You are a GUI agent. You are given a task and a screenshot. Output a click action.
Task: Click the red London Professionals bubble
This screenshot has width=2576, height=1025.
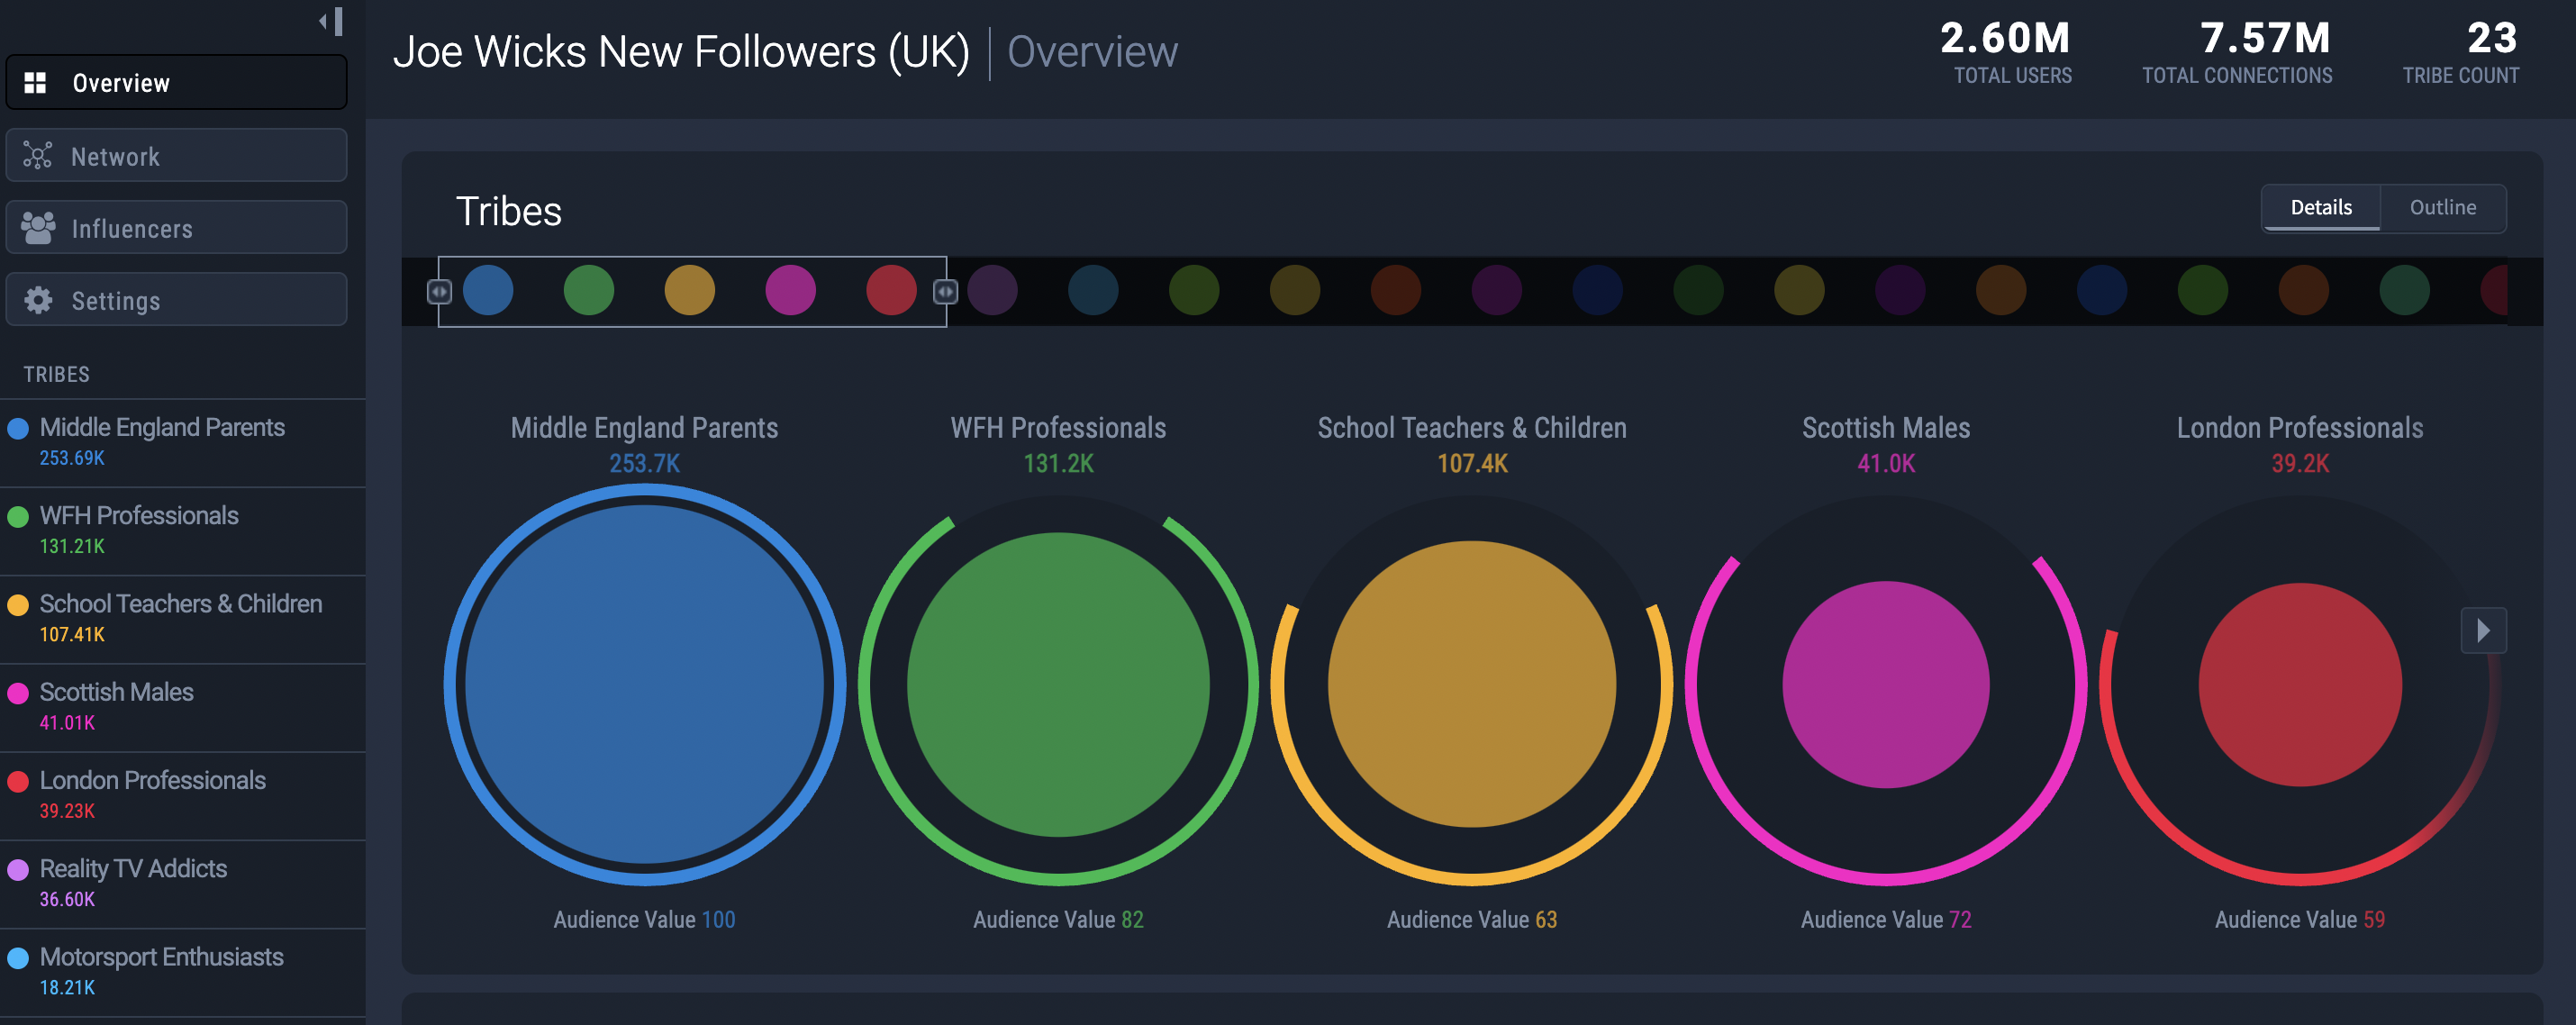(x=2300, y=684)
